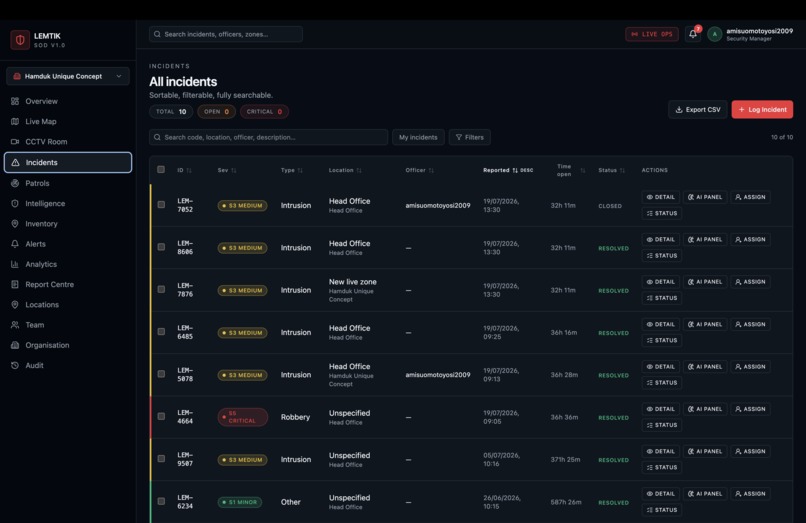Sort the table by ID column
Viewport: 806px width, 523px height.
pyautogui.click(x=184, y=170)
